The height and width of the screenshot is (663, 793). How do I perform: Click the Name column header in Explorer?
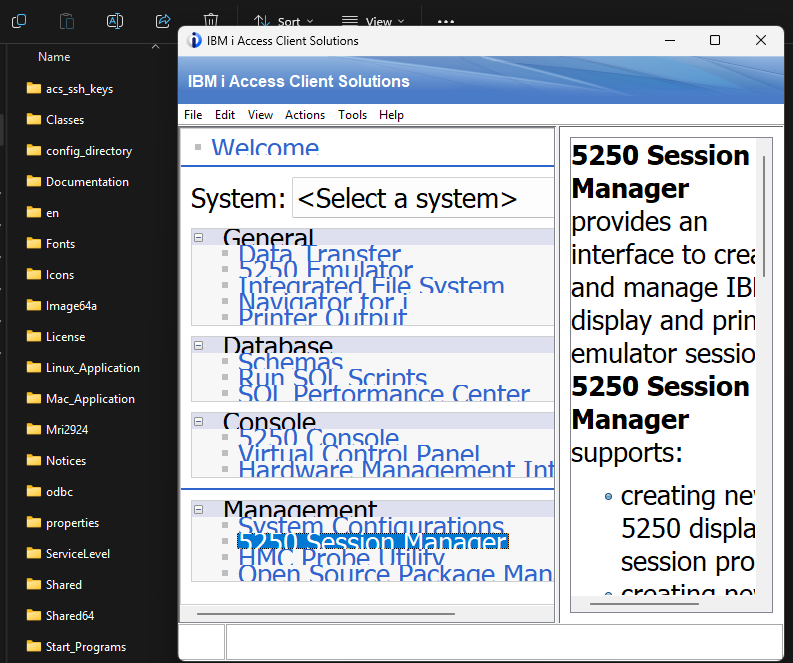click(x=54, y=57)
